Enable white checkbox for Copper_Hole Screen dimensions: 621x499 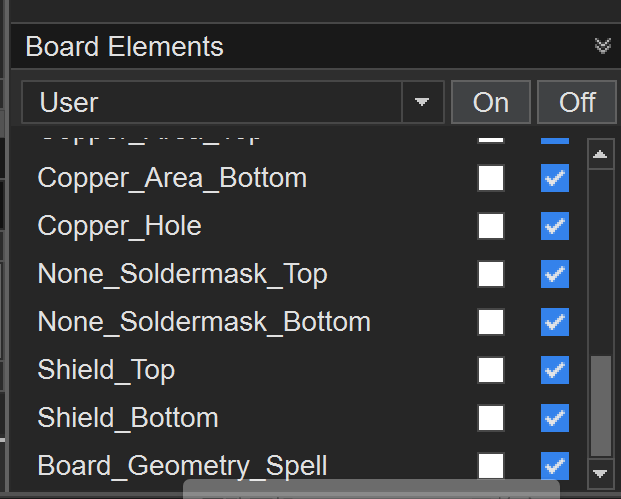pos(491,226)
